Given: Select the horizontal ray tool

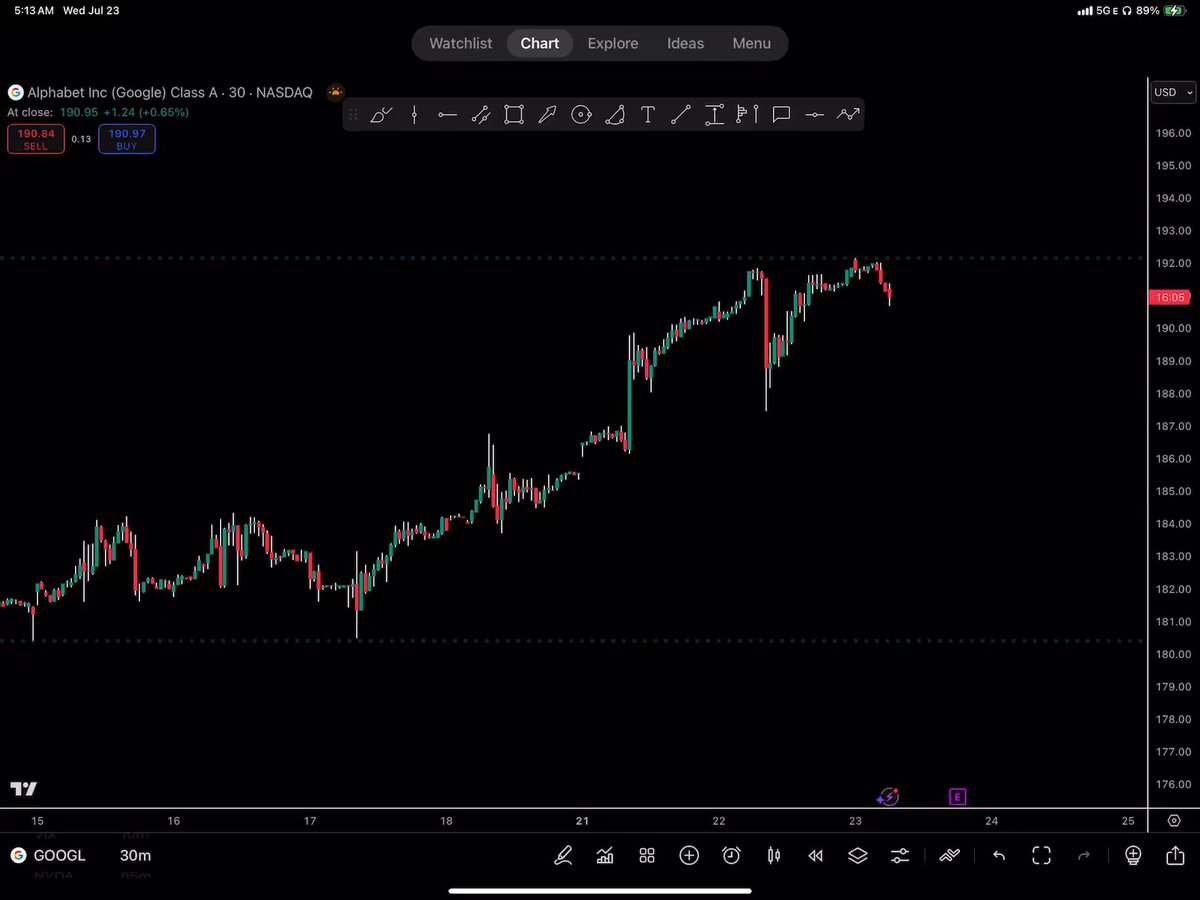Looking at the screenshot, I should click(447, 115).
